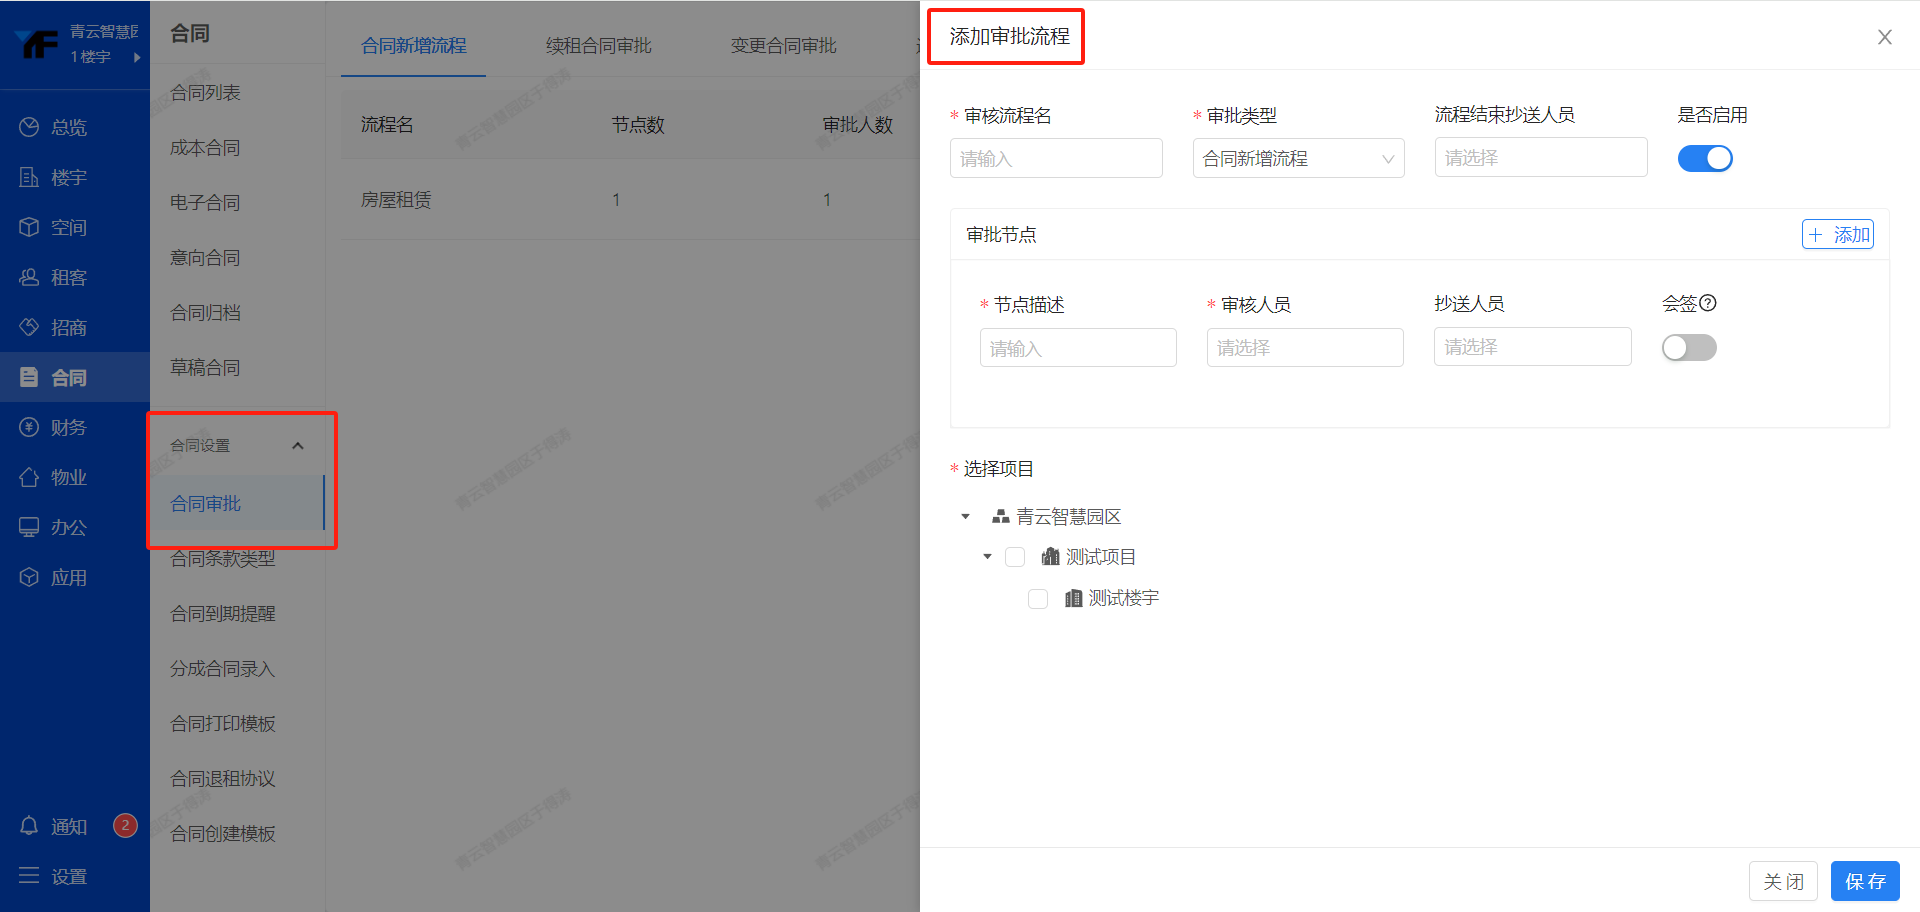Screen dimensions: 1920x912
Task: Tick the 测试楼宇 checkbox
Action: tap(1038, 598)
